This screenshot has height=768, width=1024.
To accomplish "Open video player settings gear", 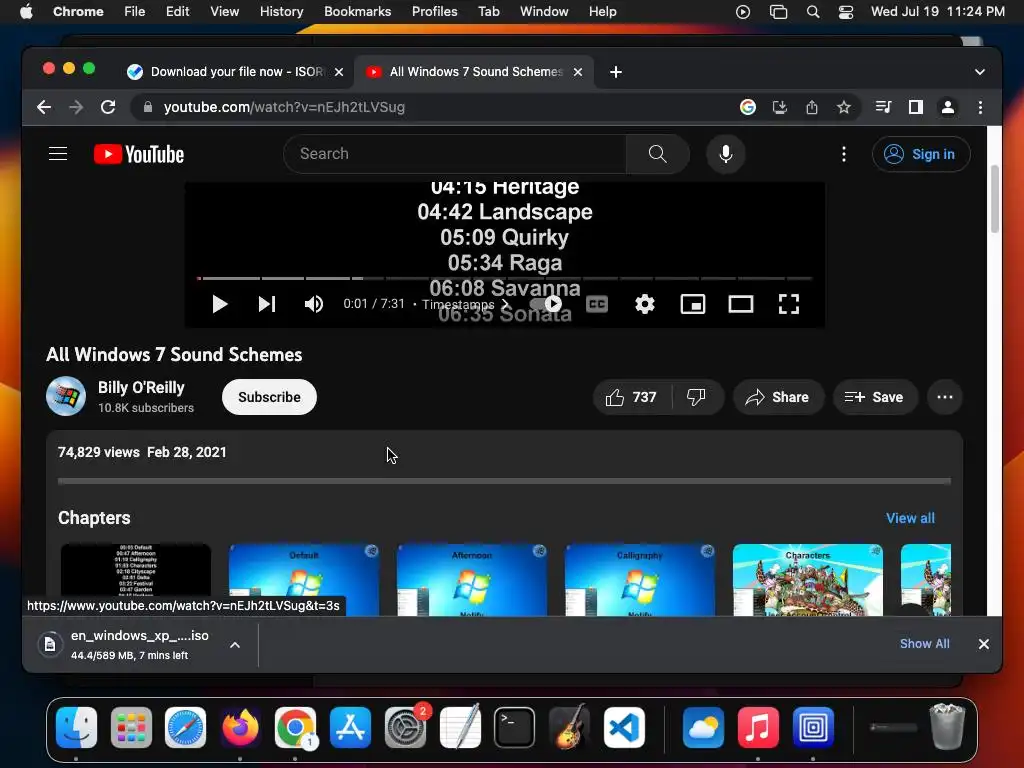I will click(645, 304).
